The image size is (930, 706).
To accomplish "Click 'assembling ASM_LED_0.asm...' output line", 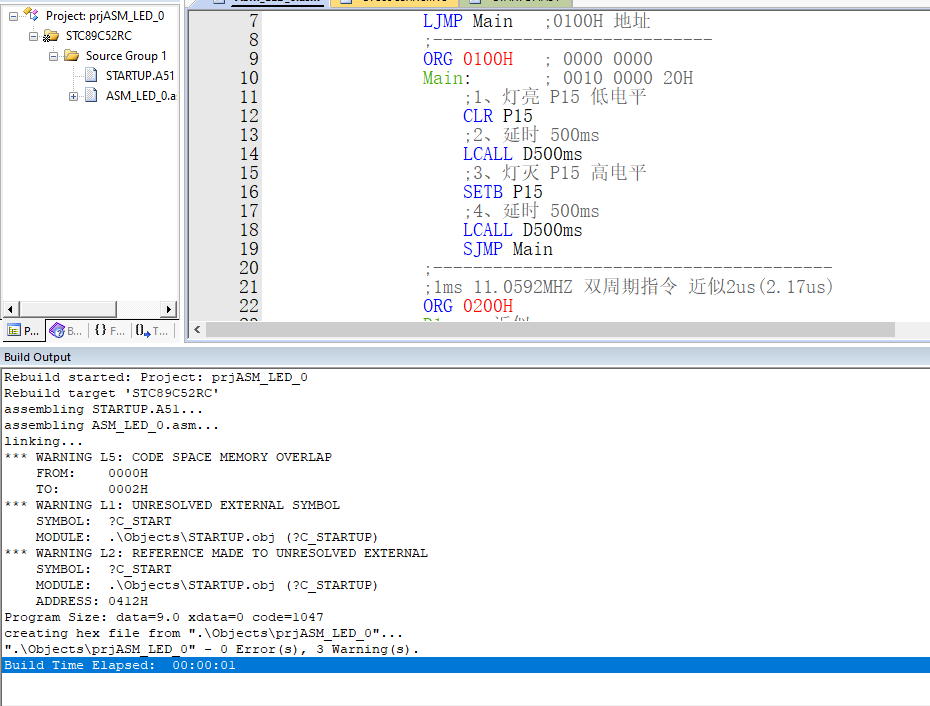I will (112, 425).
